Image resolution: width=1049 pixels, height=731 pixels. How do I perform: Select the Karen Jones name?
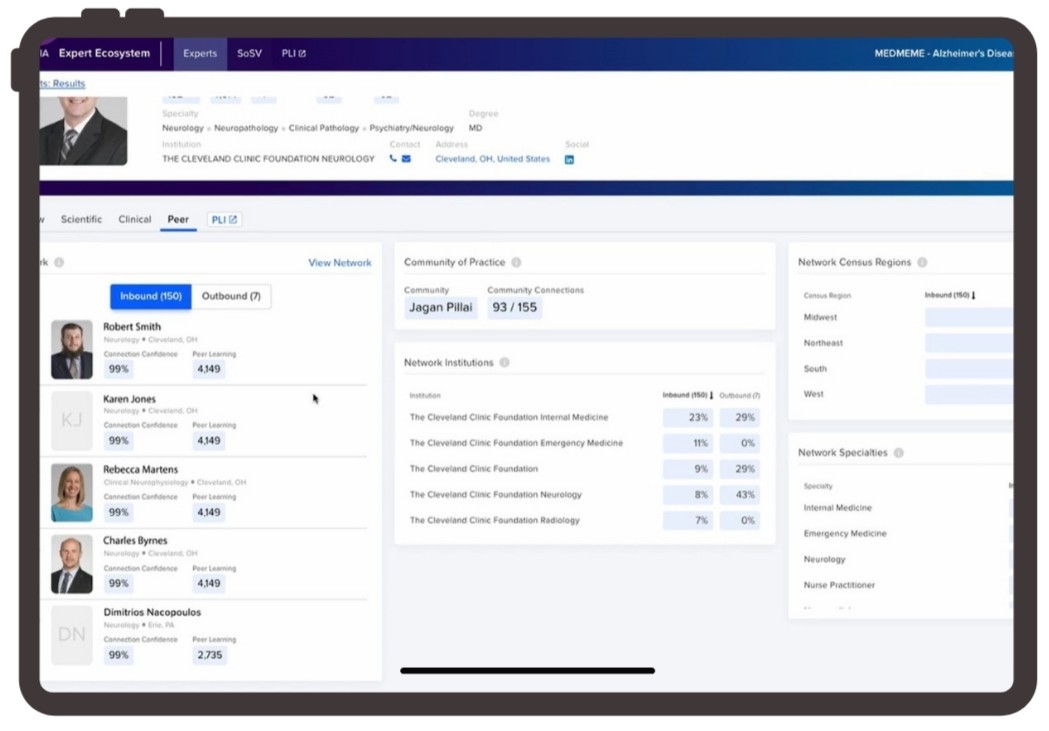(129, 399)
